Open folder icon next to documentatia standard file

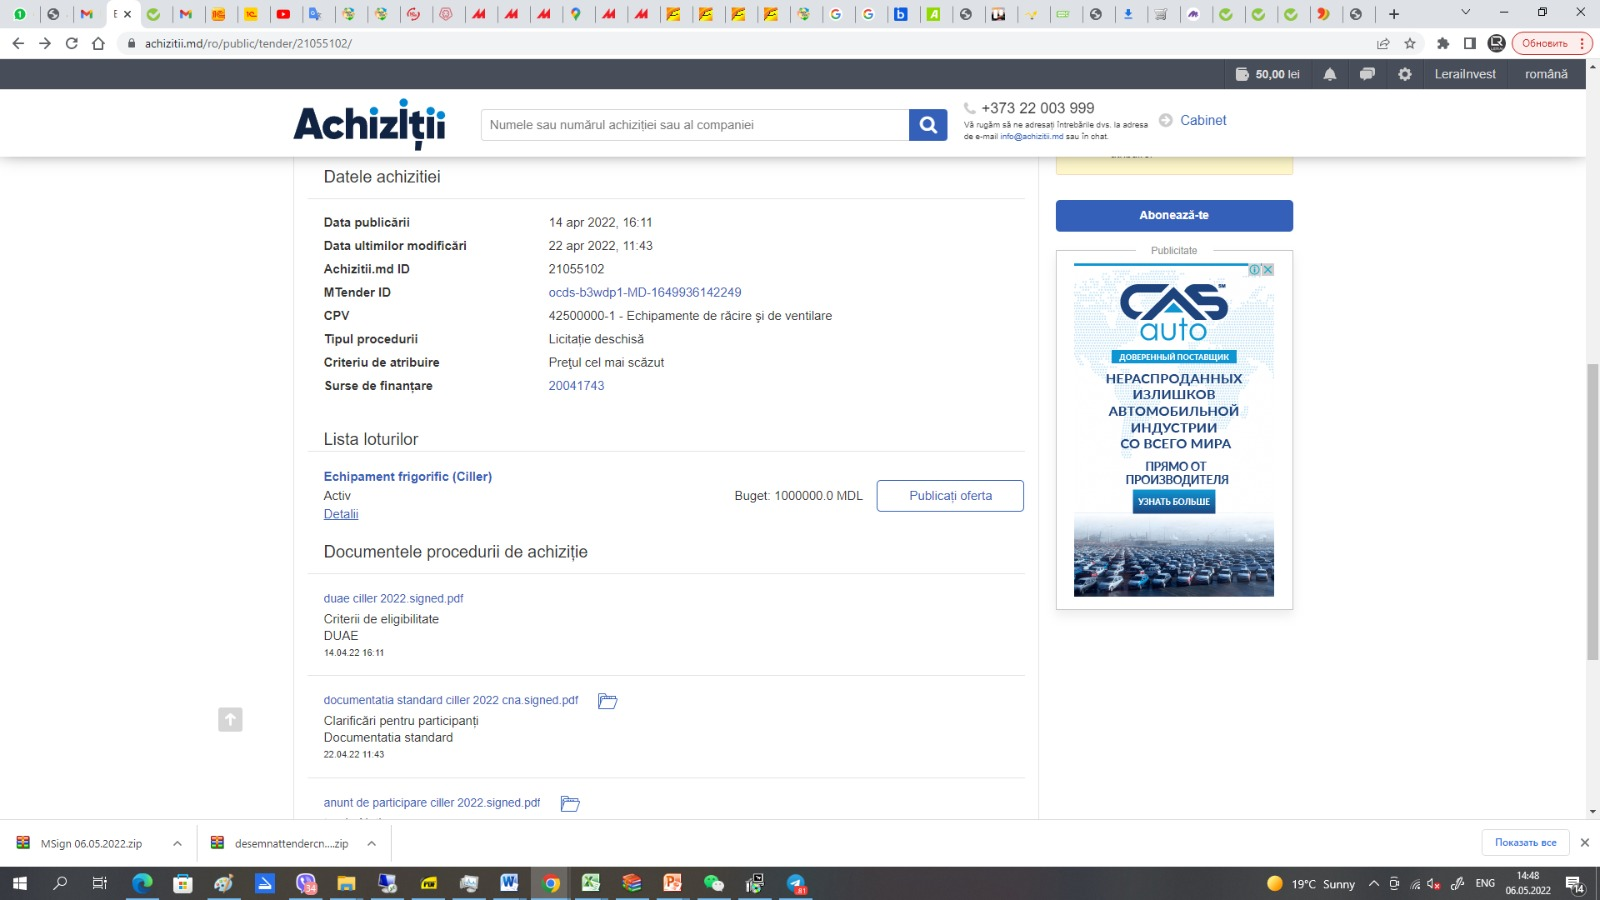(x=607, y=701)
